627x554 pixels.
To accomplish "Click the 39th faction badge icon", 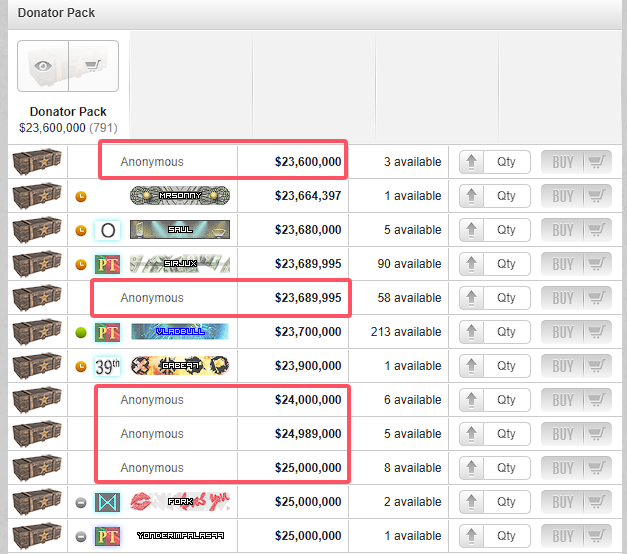I will click(x=107, y=366).
